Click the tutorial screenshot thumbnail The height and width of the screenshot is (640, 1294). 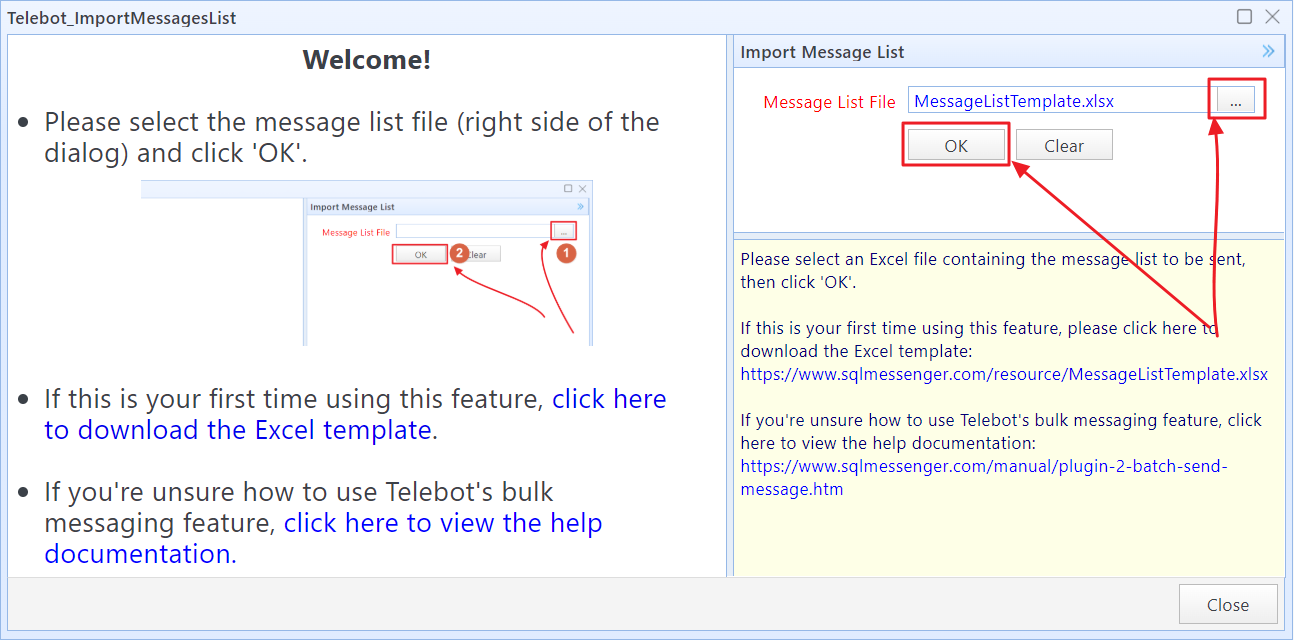click(x=366, y=264)
